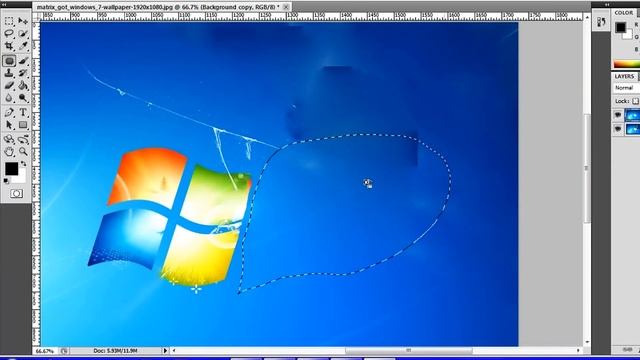Viewport: 640px width, 360px height.
Task: Close the matrix_got_windows_7-wallpaper document tab
Action: 286,7
